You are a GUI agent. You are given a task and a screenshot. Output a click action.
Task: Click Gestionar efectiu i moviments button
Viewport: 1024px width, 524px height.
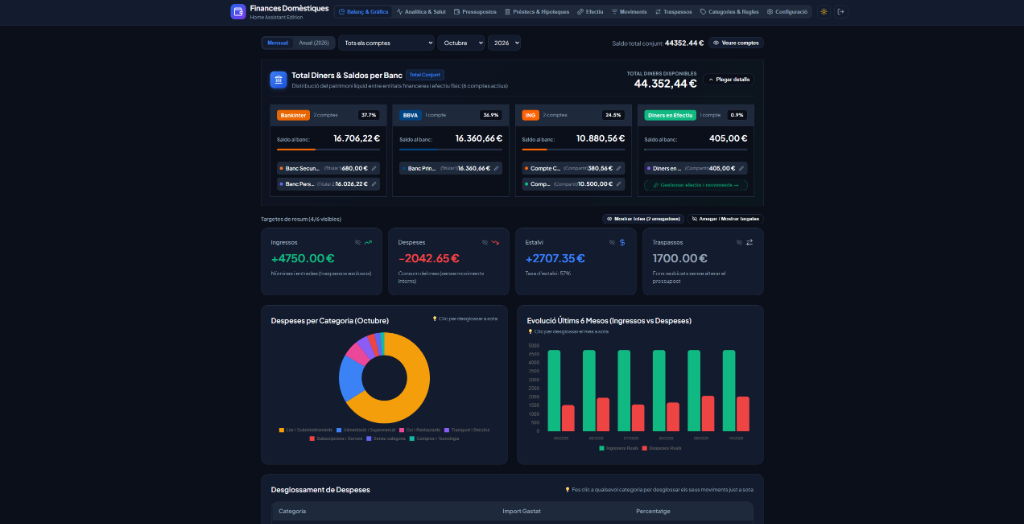[x=696, y=185]
